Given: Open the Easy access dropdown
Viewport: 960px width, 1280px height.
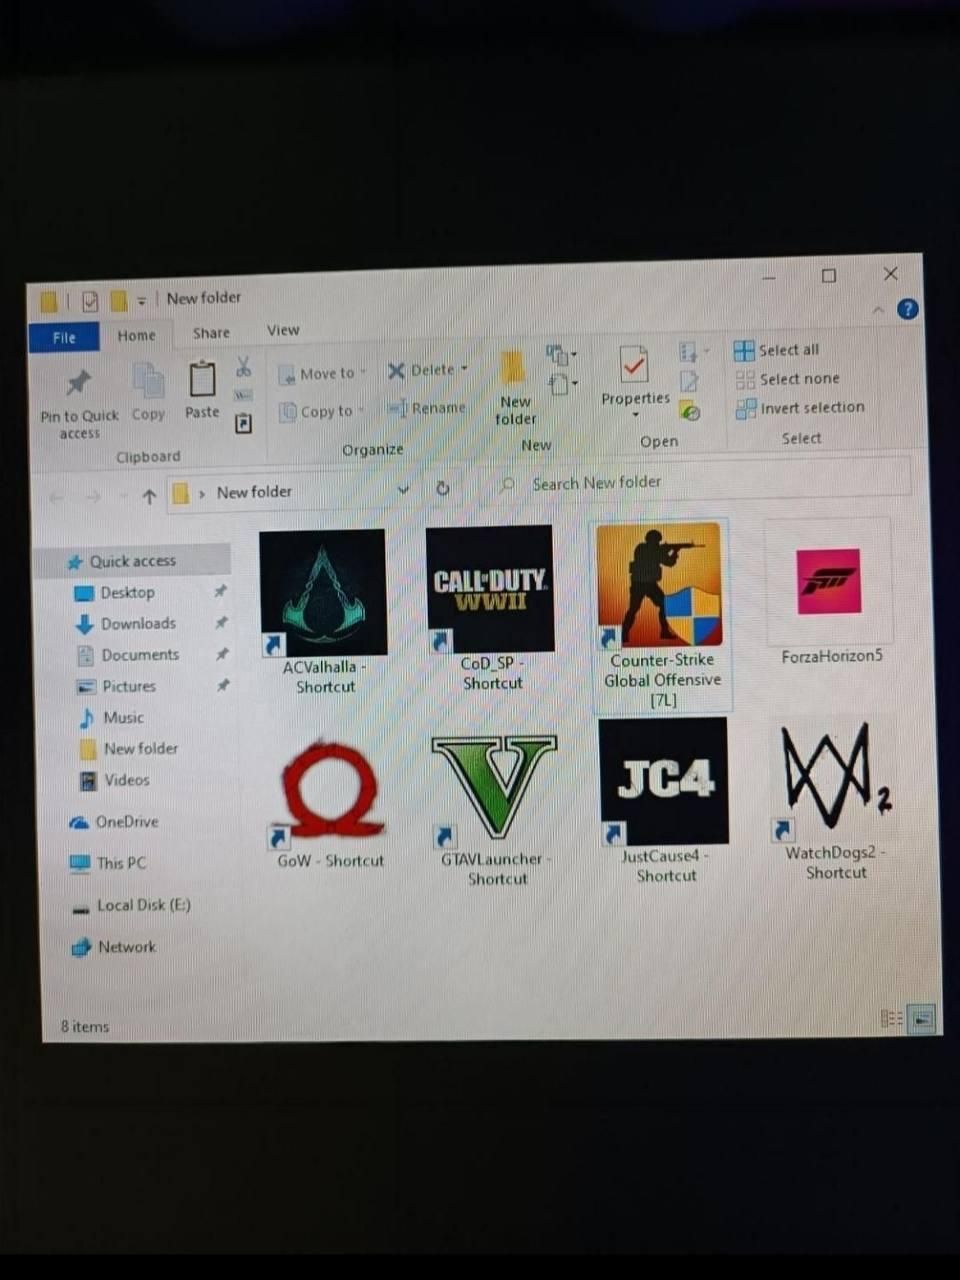Looking at the screenshot, I should pos(563,383).
